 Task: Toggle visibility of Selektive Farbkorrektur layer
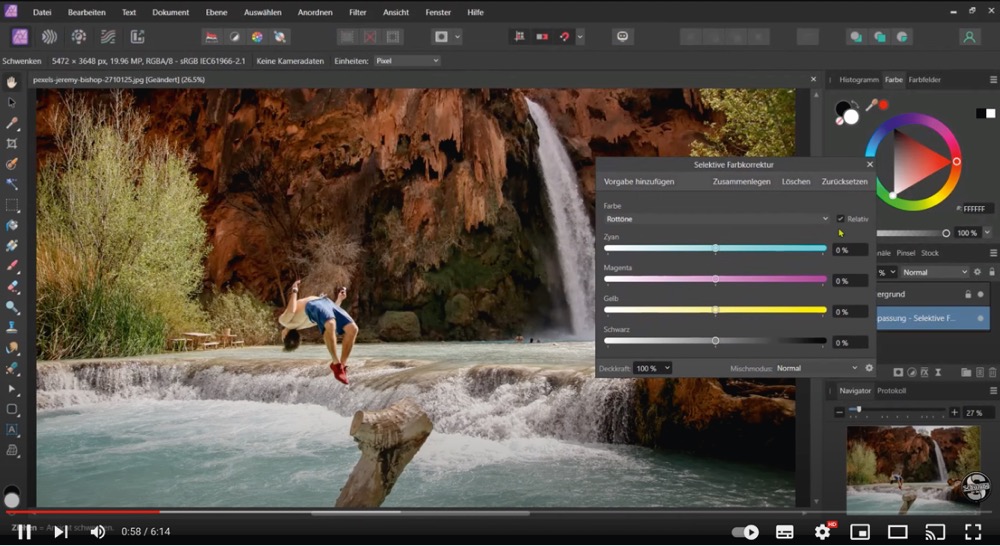[980, 318]
